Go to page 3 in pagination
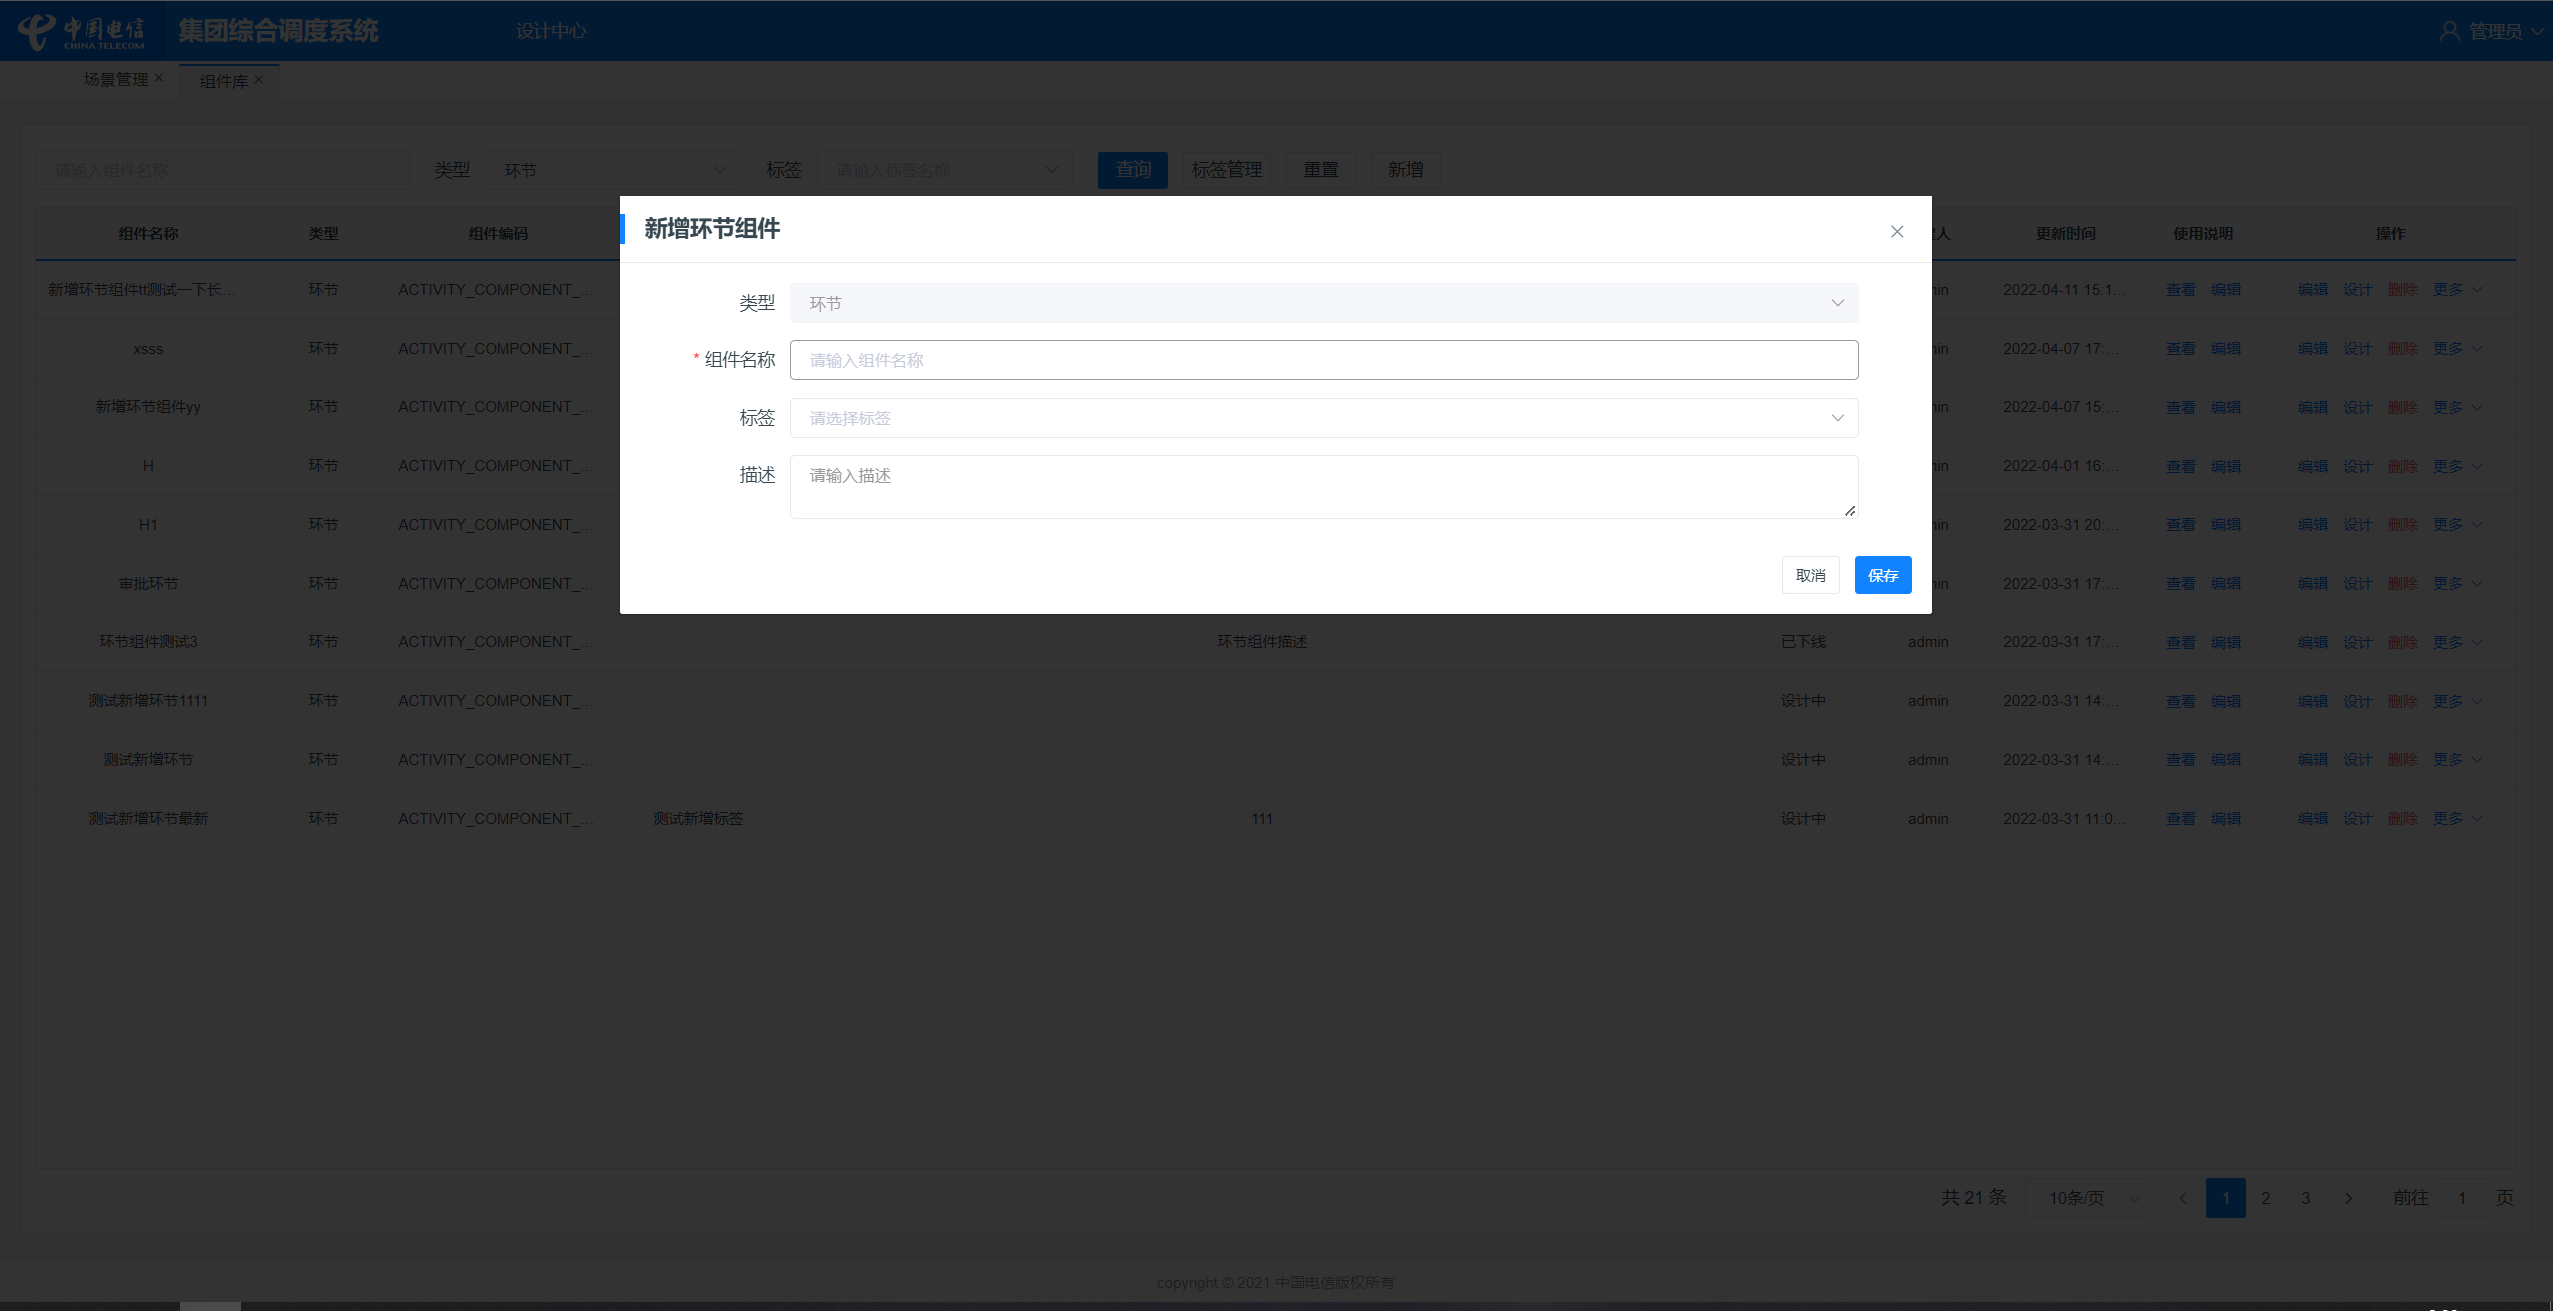Viewport: 2553px width, 1311px height. coord(2306,1198)
